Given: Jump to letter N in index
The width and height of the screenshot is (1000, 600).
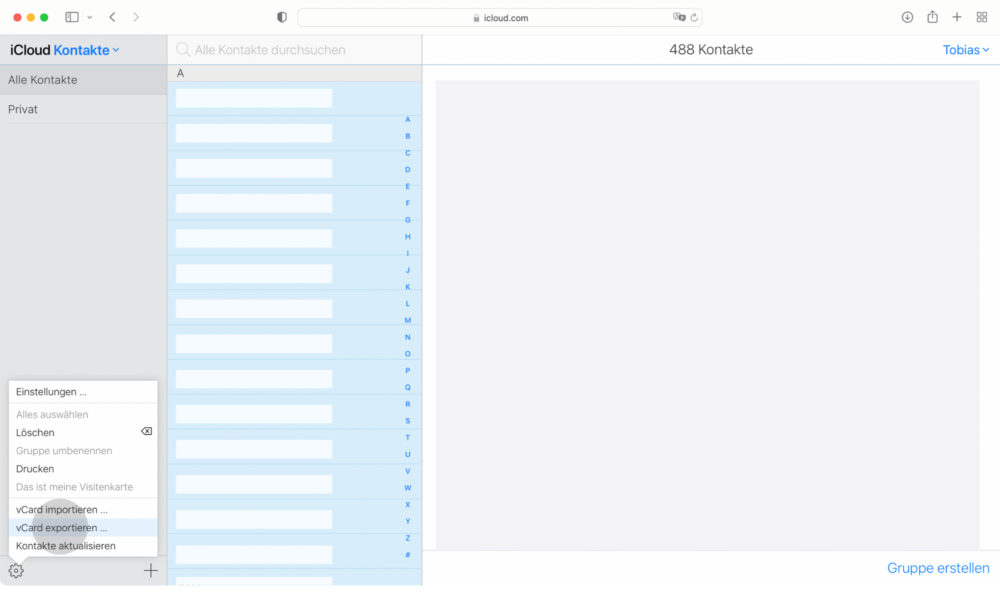Looking at the screenshot, I should pyautogui.click(x=408, y=337).
